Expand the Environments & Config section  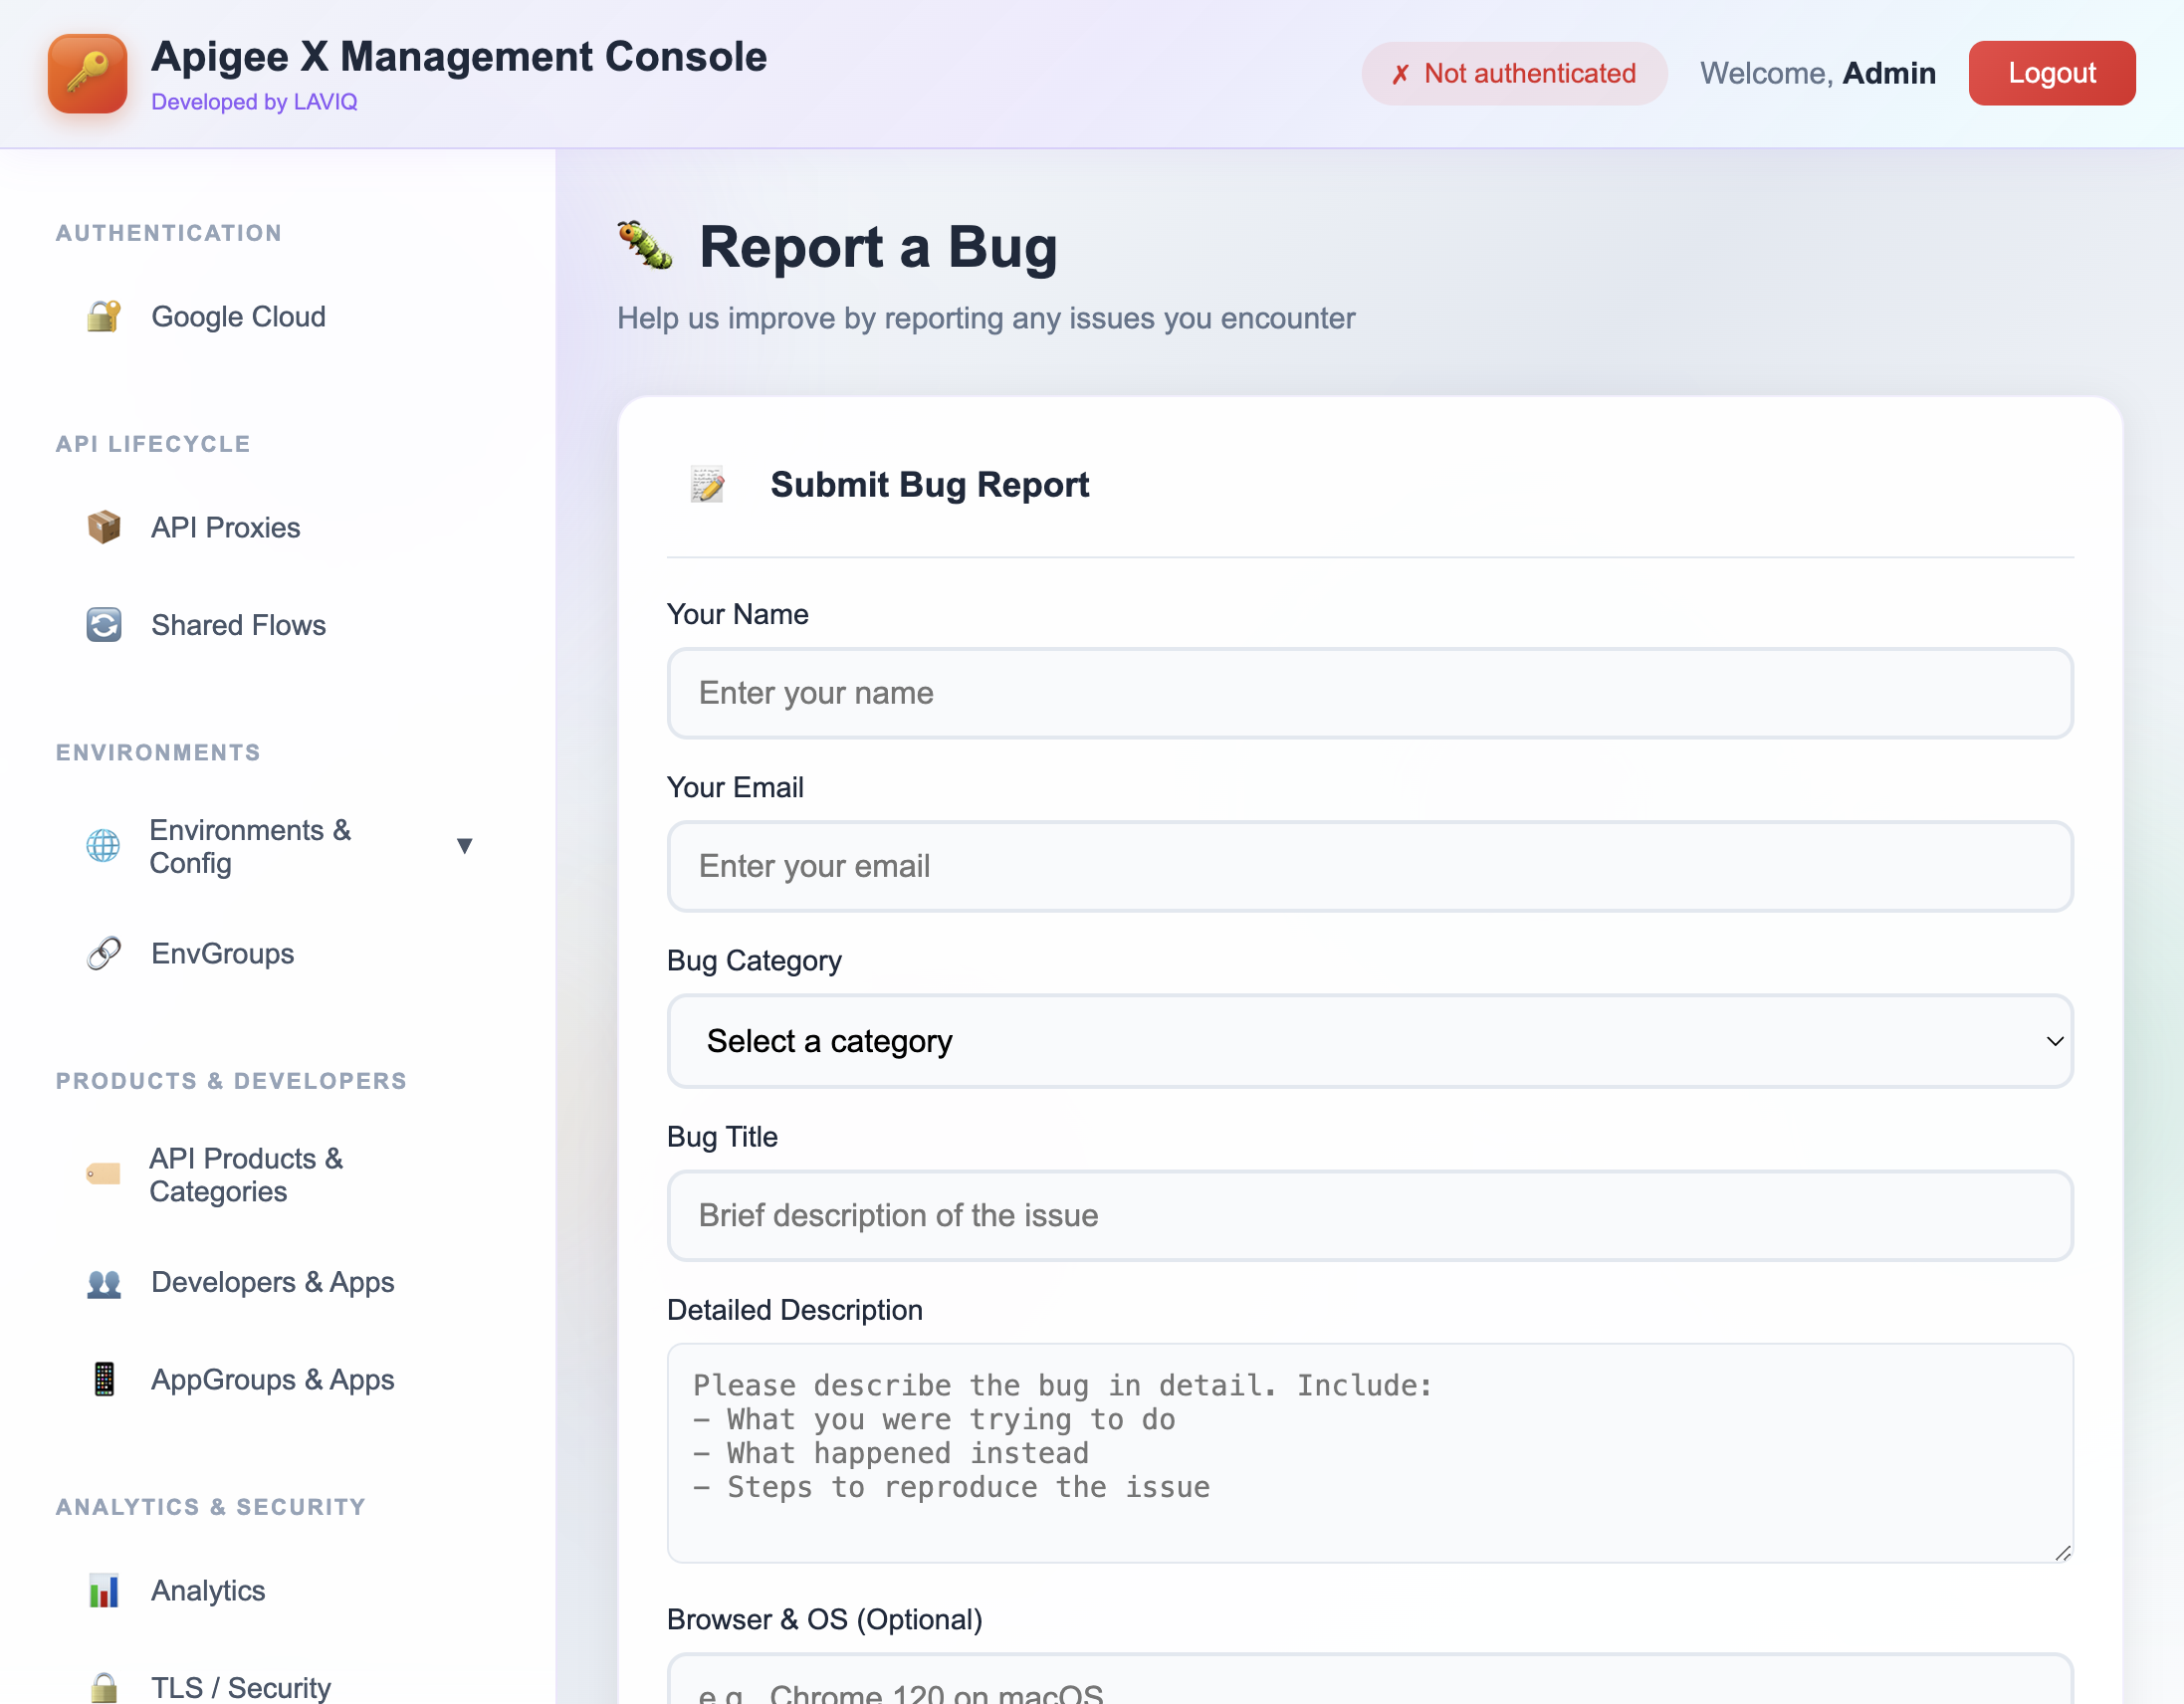[x=465, y=845]
